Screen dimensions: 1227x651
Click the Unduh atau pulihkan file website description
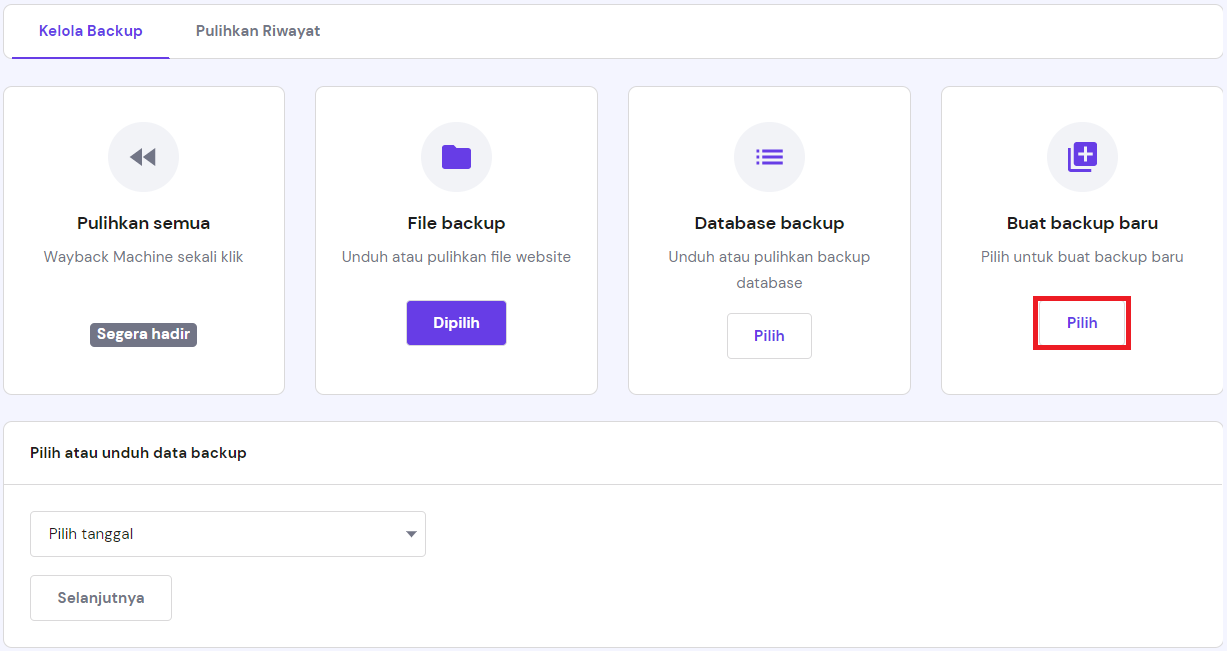(x=456, y=257)
